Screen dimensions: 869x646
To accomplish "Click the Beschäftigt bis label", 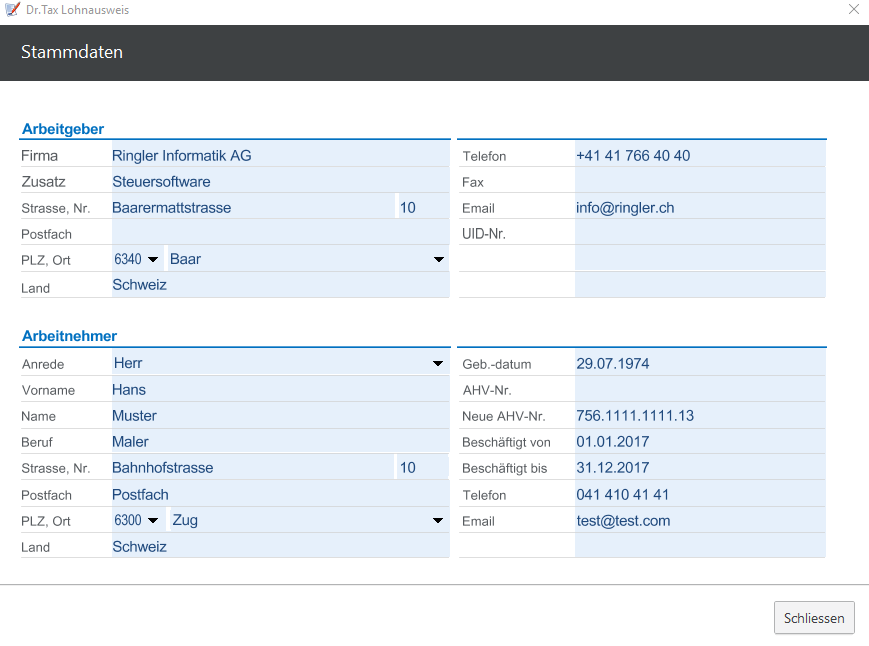I will 505,468.
